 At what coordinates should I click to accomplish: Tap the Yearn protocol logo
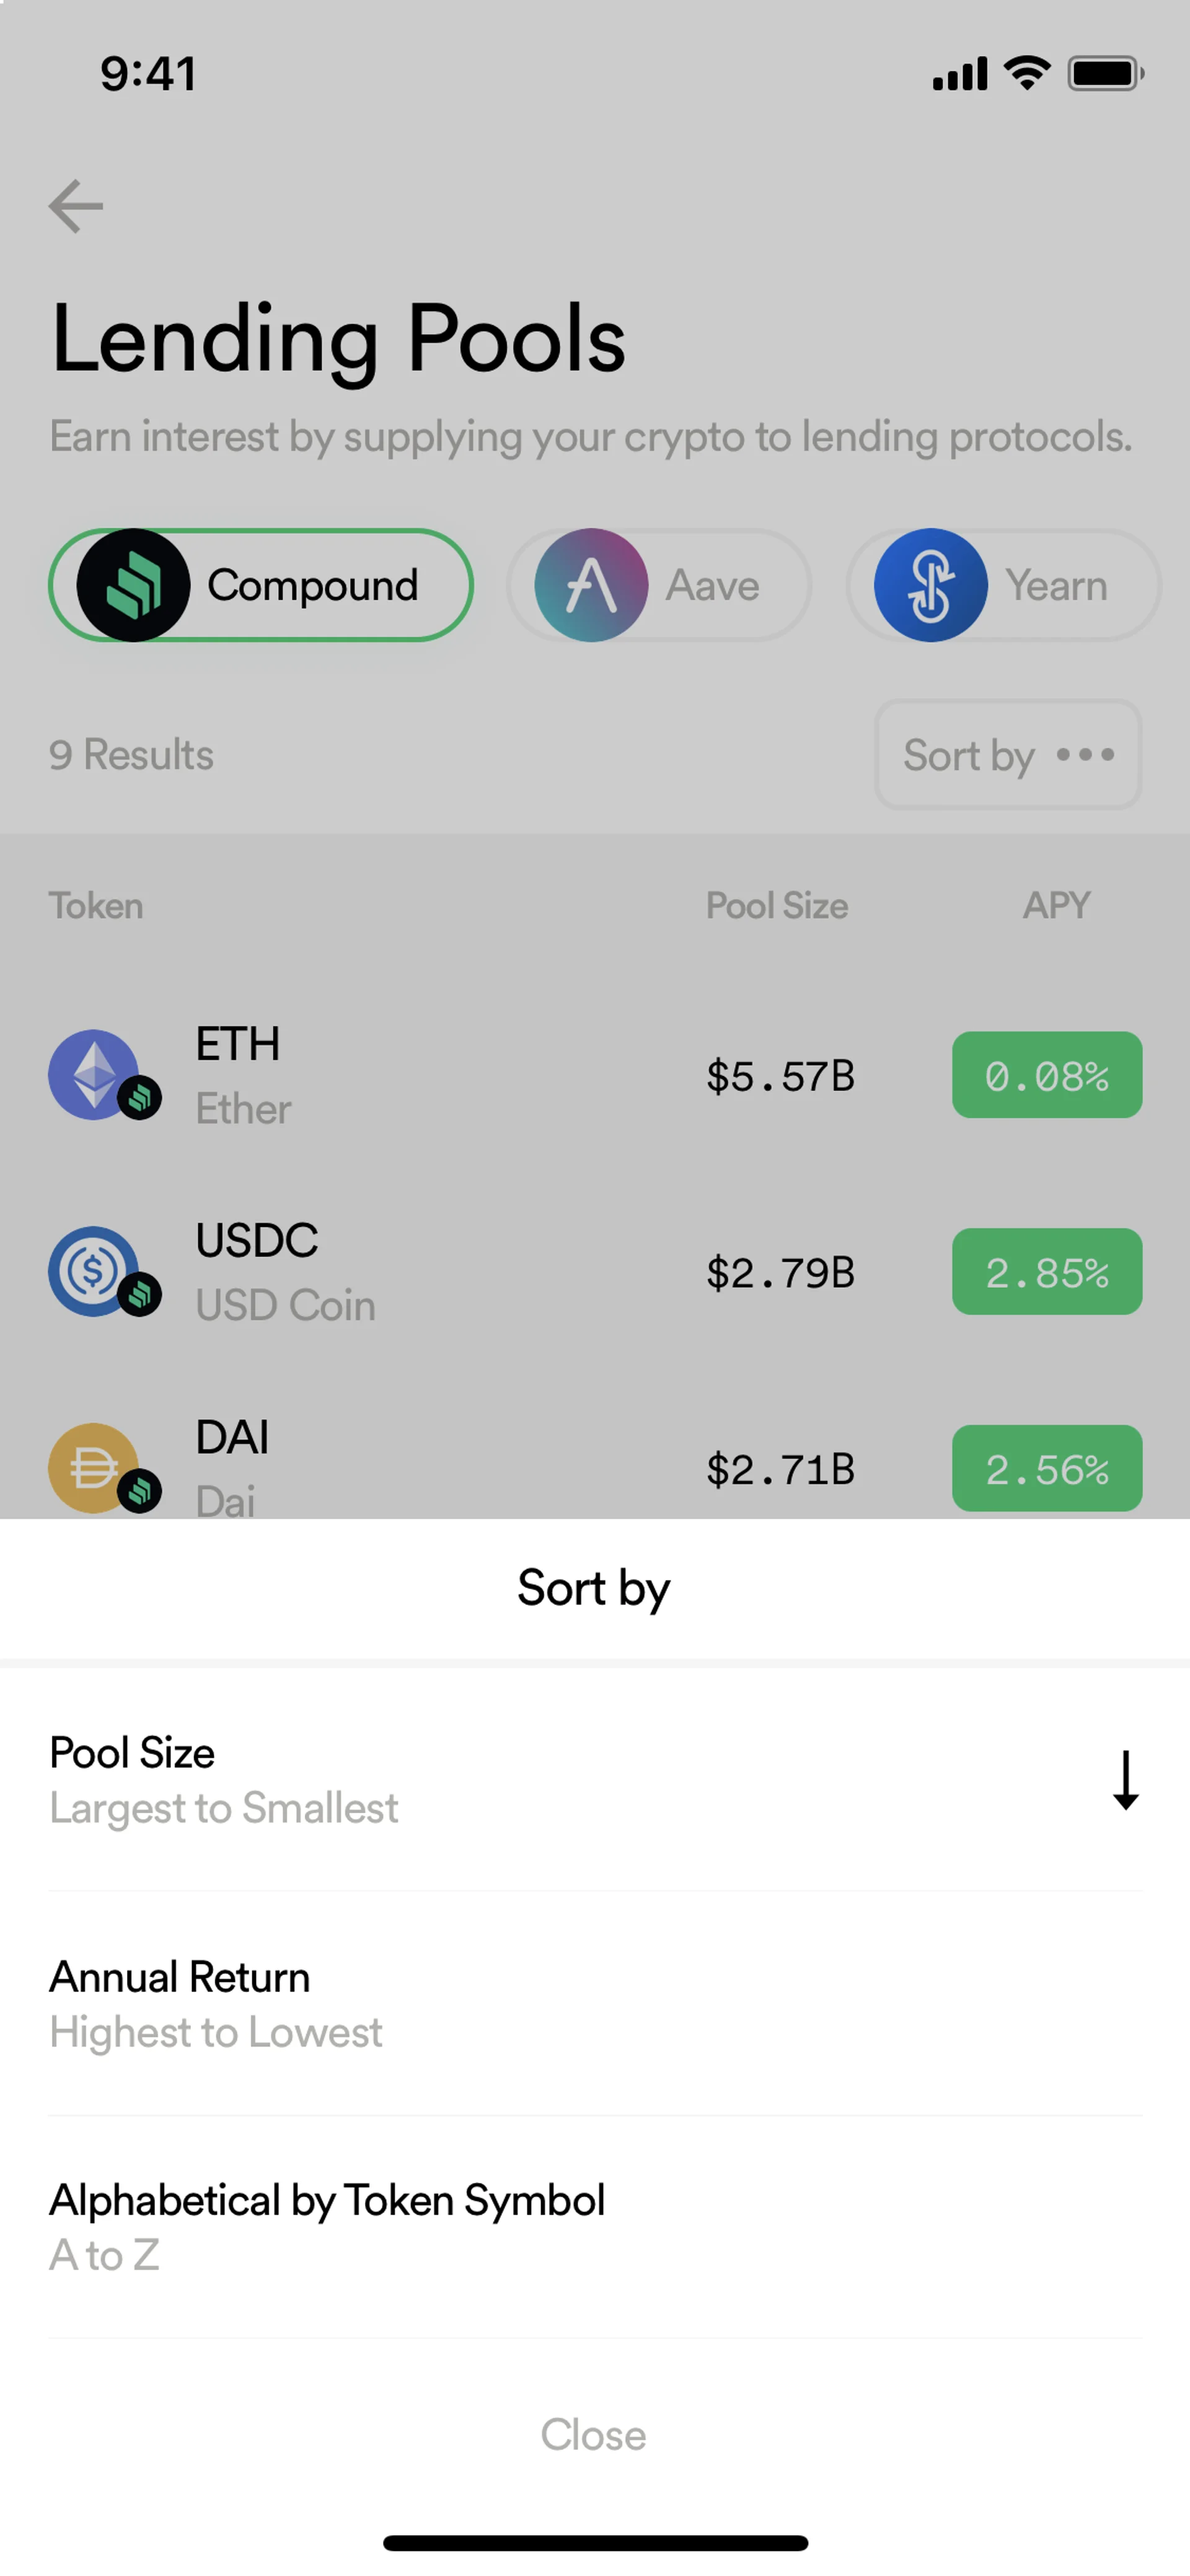[x=930, y=585]
